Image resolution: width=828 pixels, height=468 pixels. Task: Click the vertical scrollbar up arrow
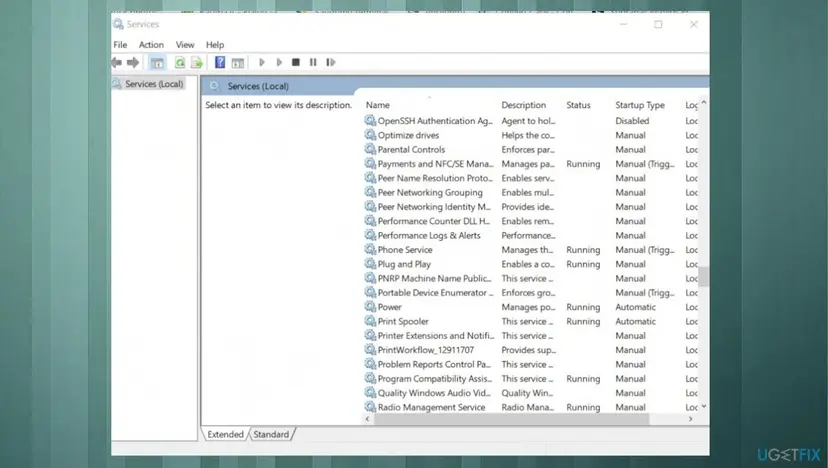(703, 103)
